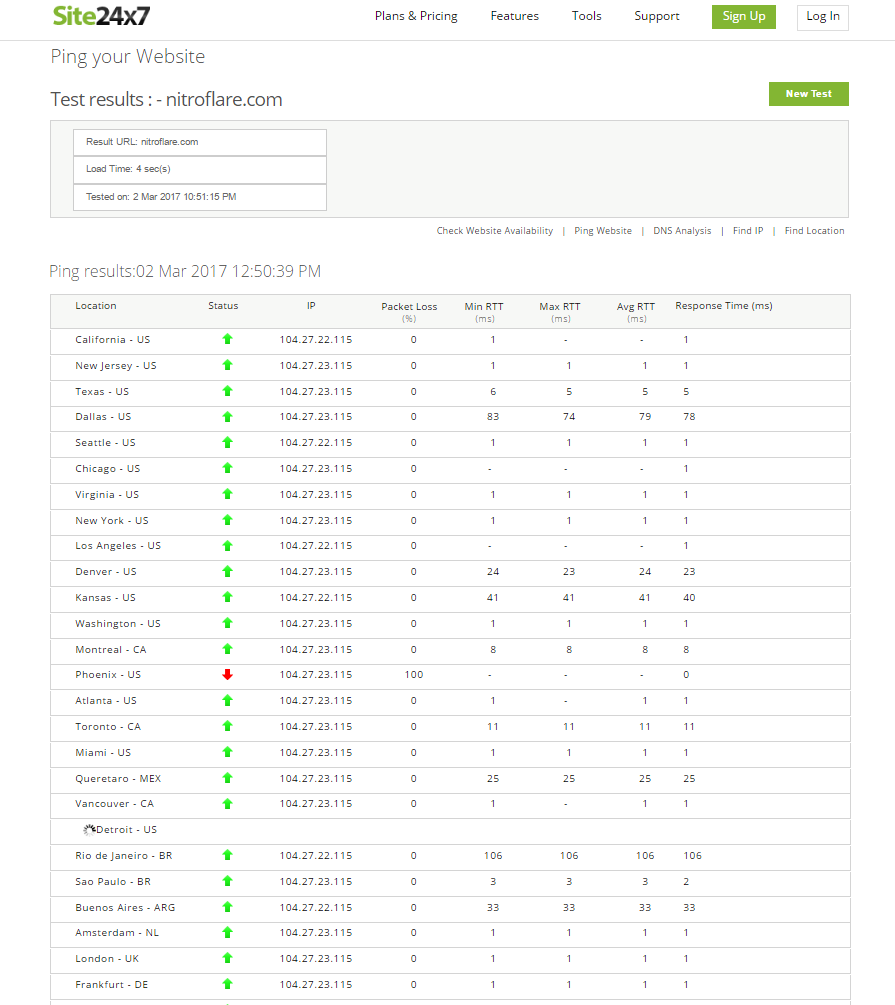The height and width of the screenshot is (1005, 895).
Task: Open the Ping Website link
Action: coord(603,231)
